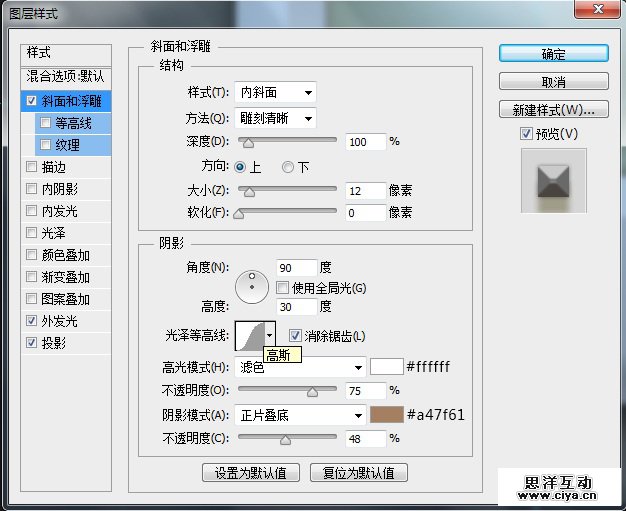Open the 纹理 sub-settings
626x511 pixels.
(x=67, y=145)
